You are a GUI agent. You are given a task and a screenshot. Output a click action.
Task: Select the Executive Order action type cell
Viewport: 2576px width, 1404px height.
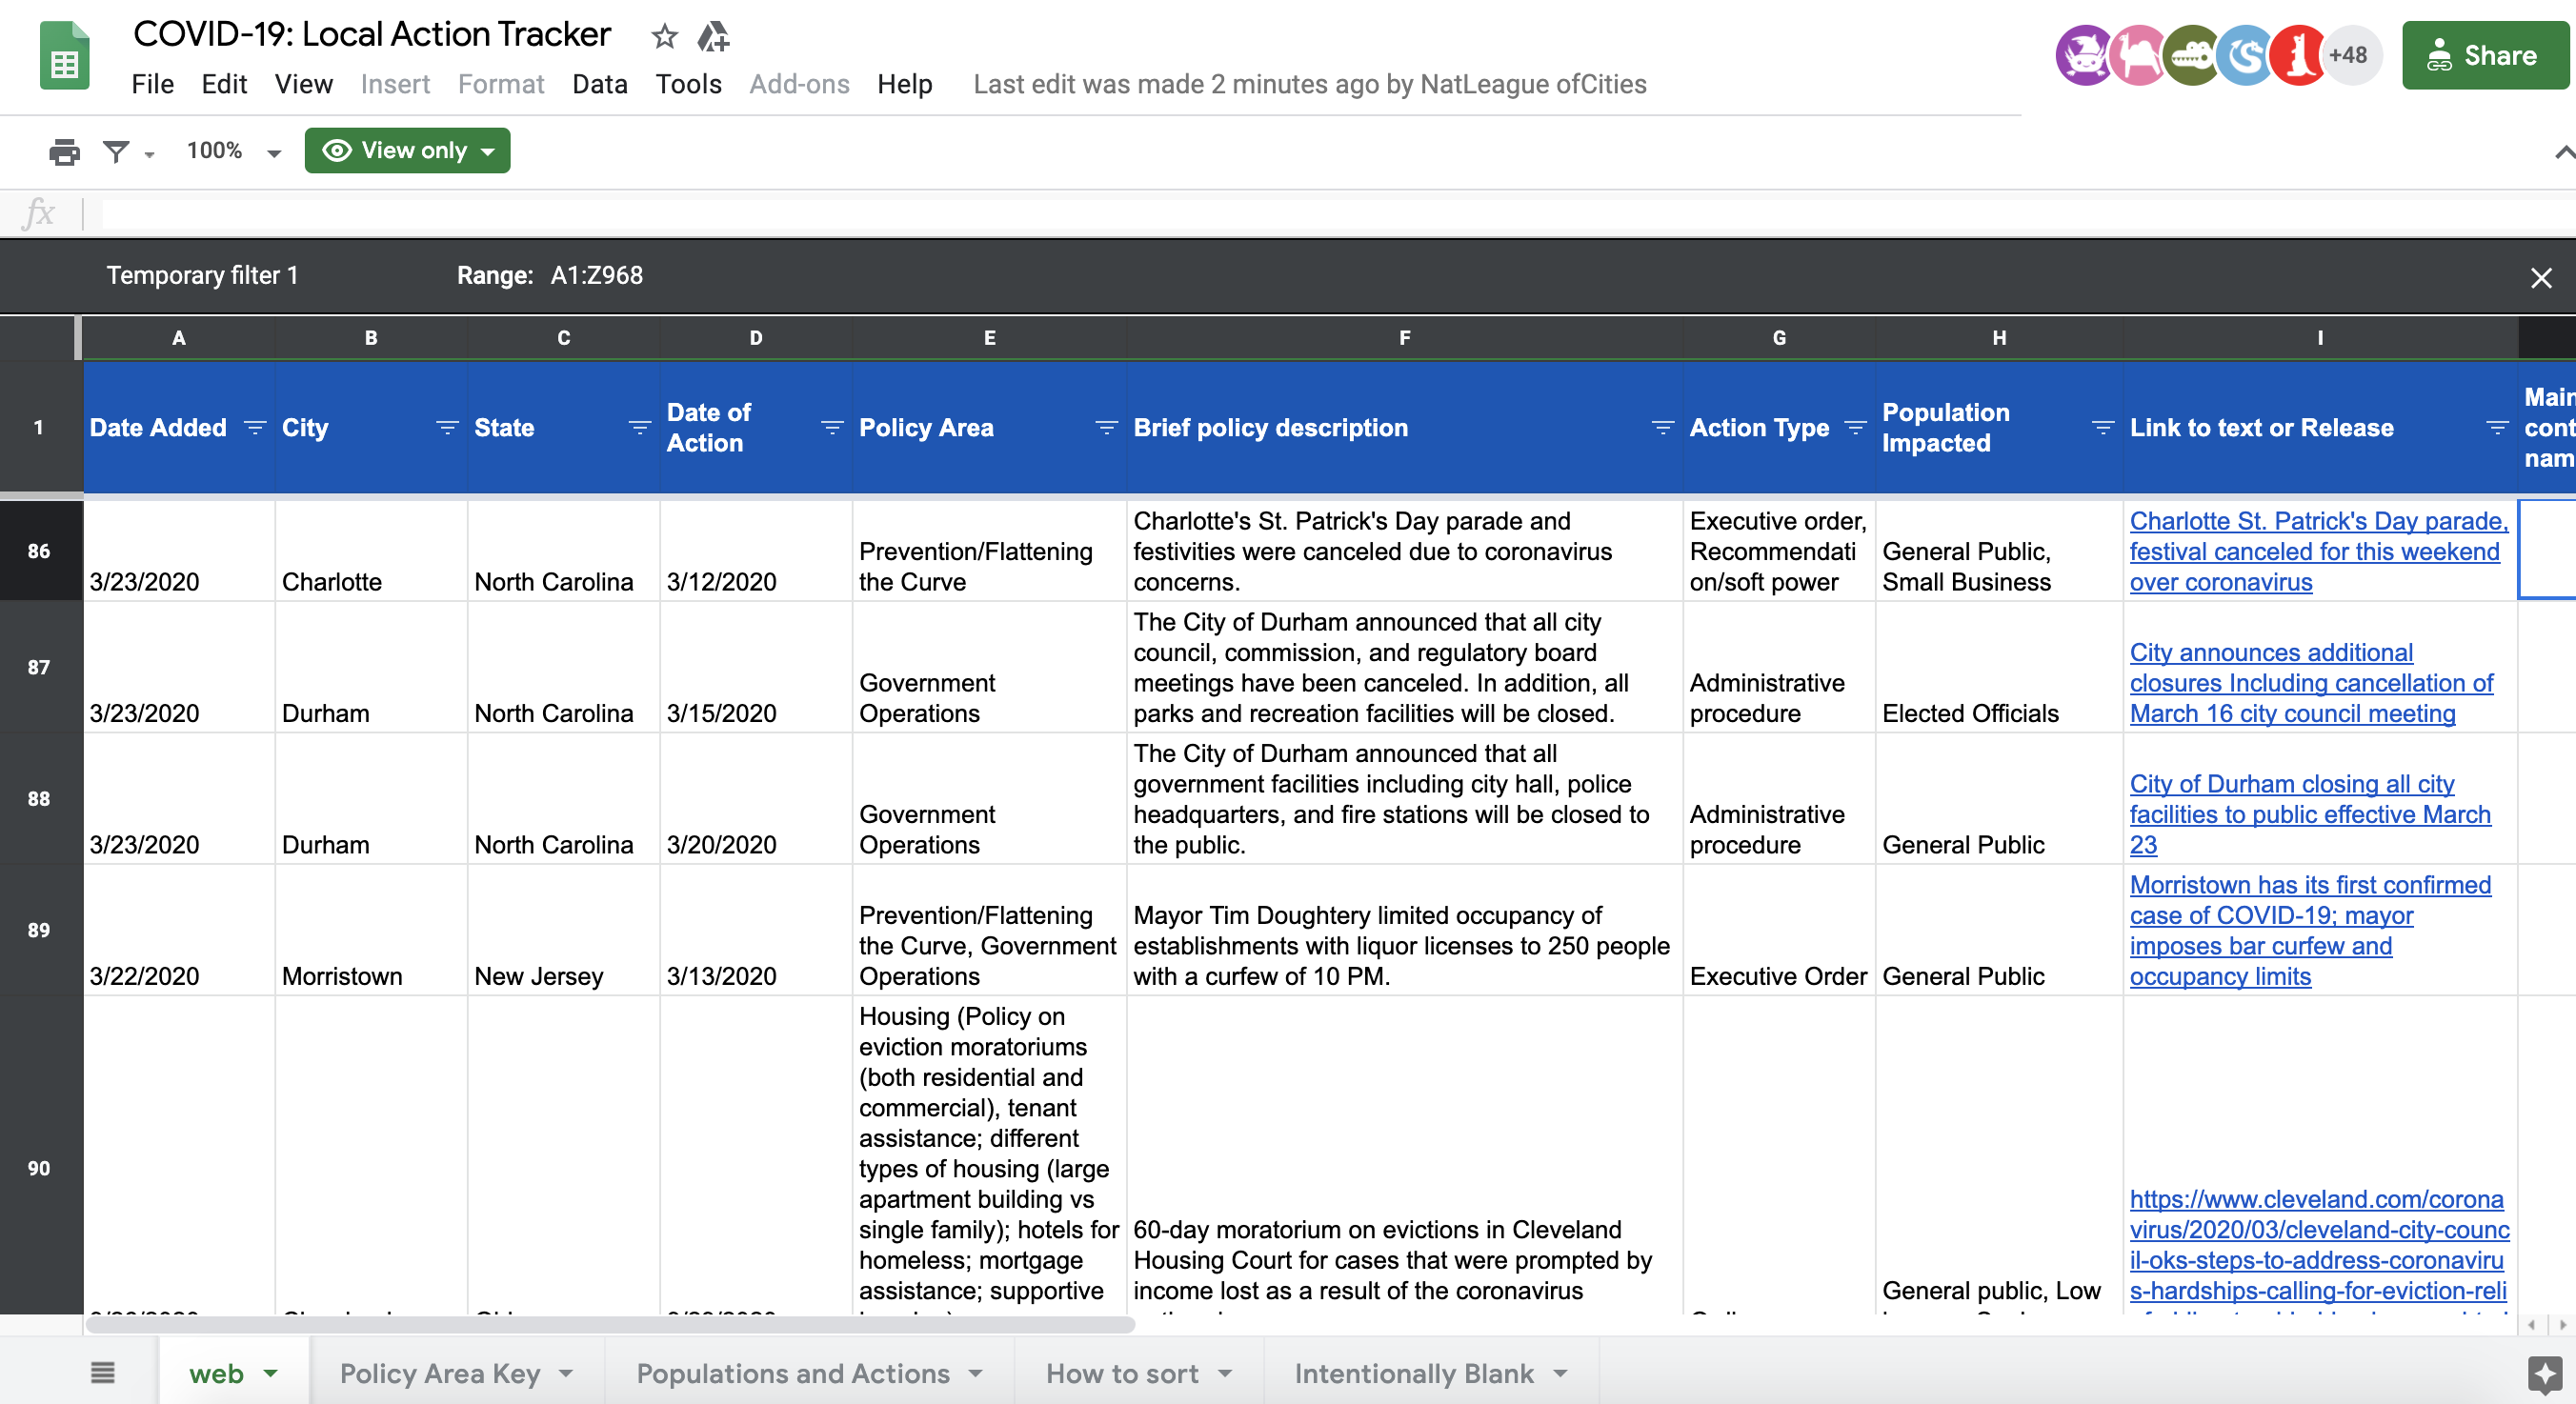click(x=1779, y=930)
